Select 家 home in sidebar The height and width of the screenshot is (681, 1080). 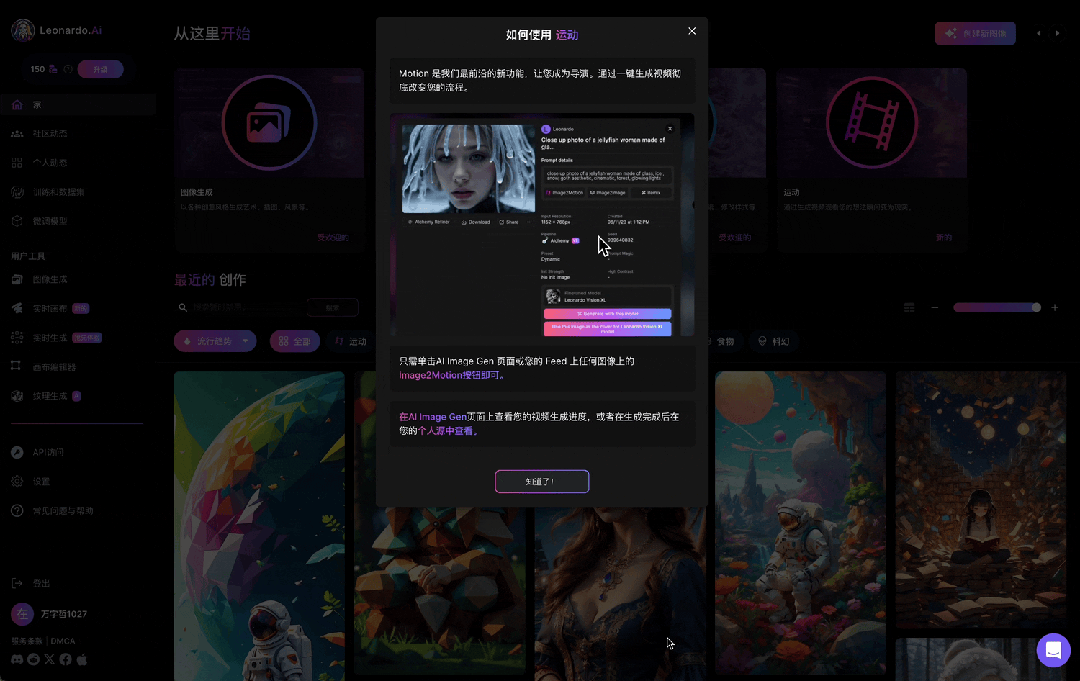tap(78, 105)
